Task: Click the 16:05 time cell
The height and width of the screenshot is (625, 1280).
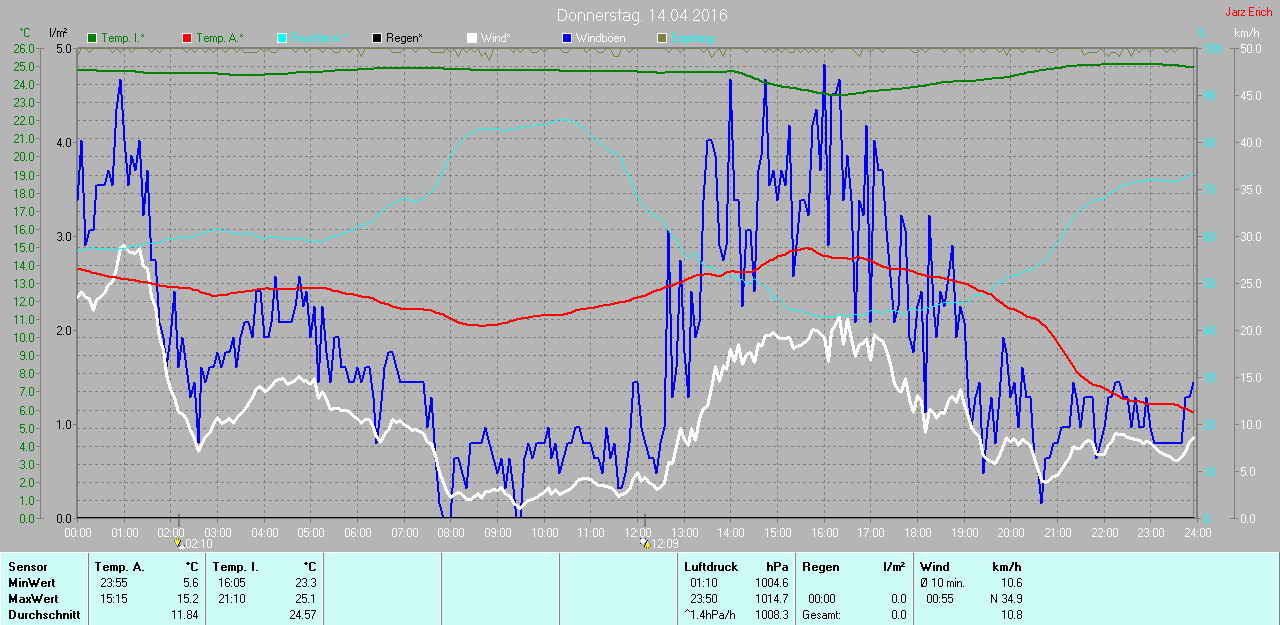Action: click(x=233, y=583)
